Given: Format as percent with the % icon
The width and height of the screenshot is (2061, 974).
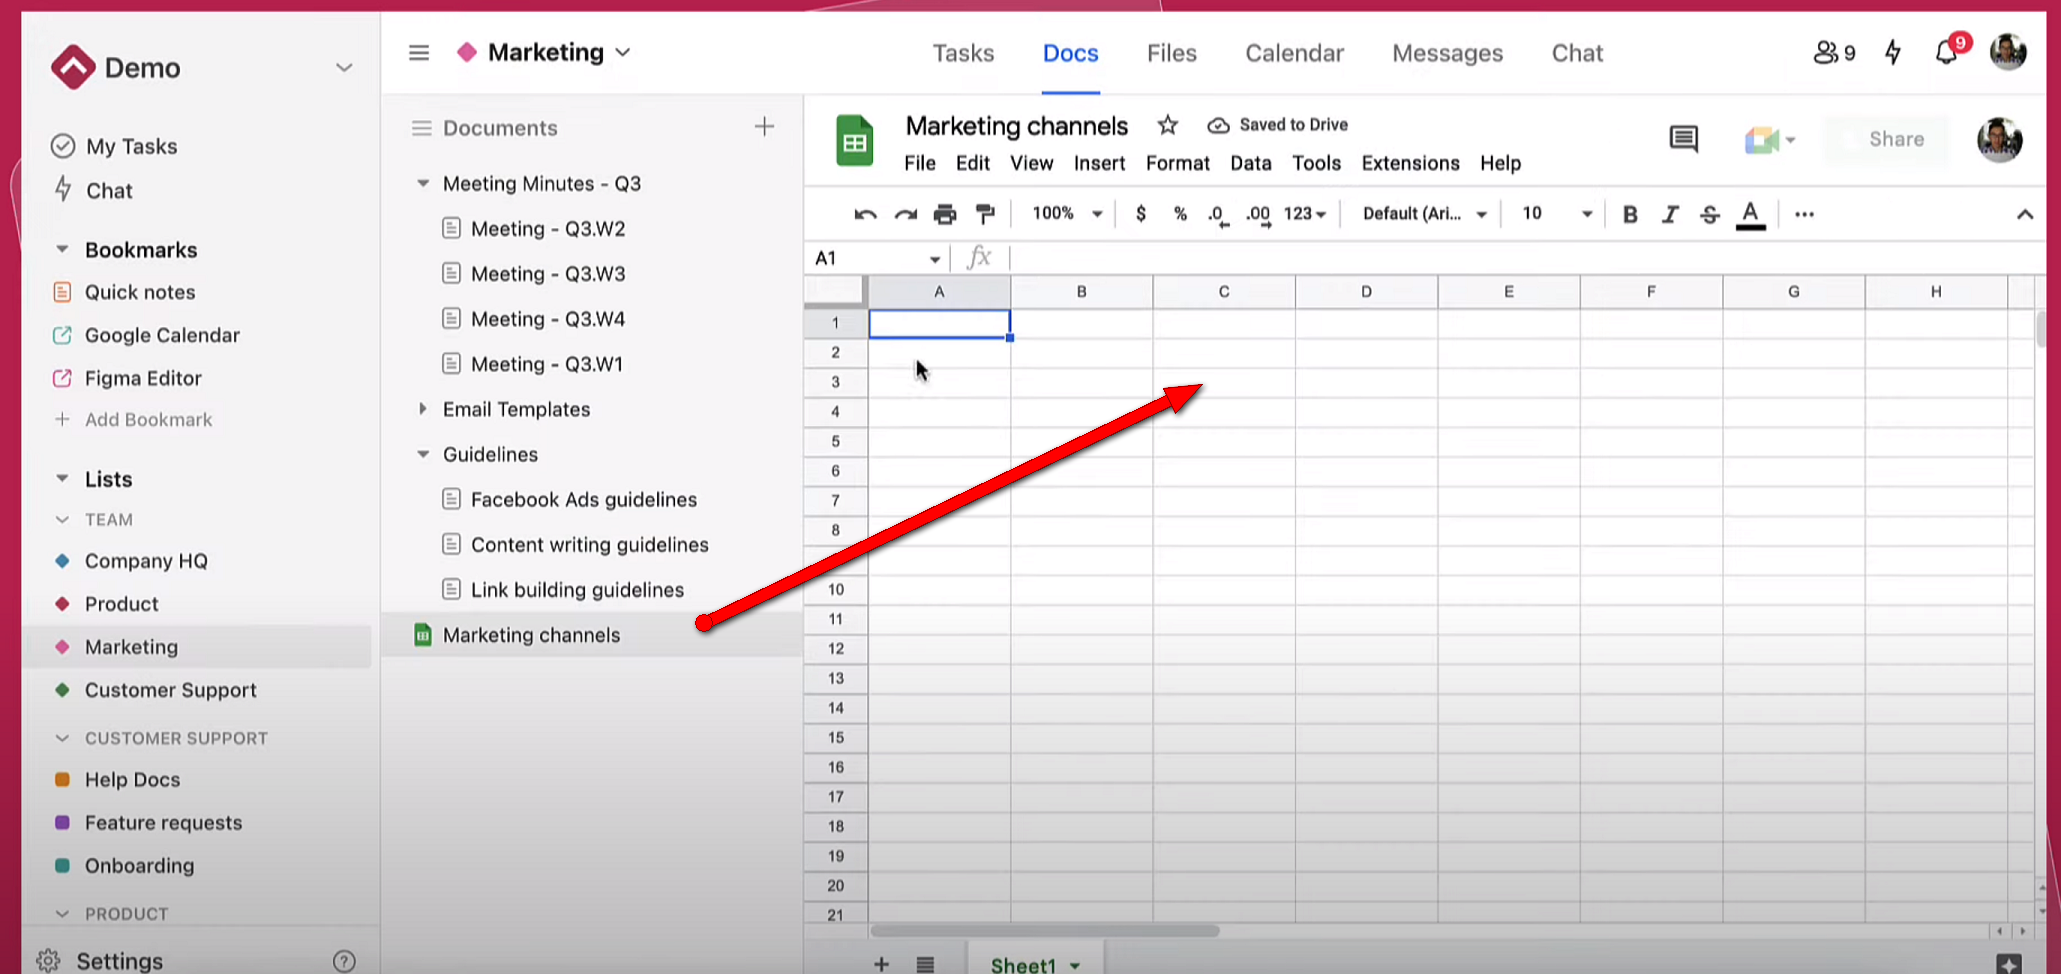Looking at the screenshot, I should tap(1180, 214).
